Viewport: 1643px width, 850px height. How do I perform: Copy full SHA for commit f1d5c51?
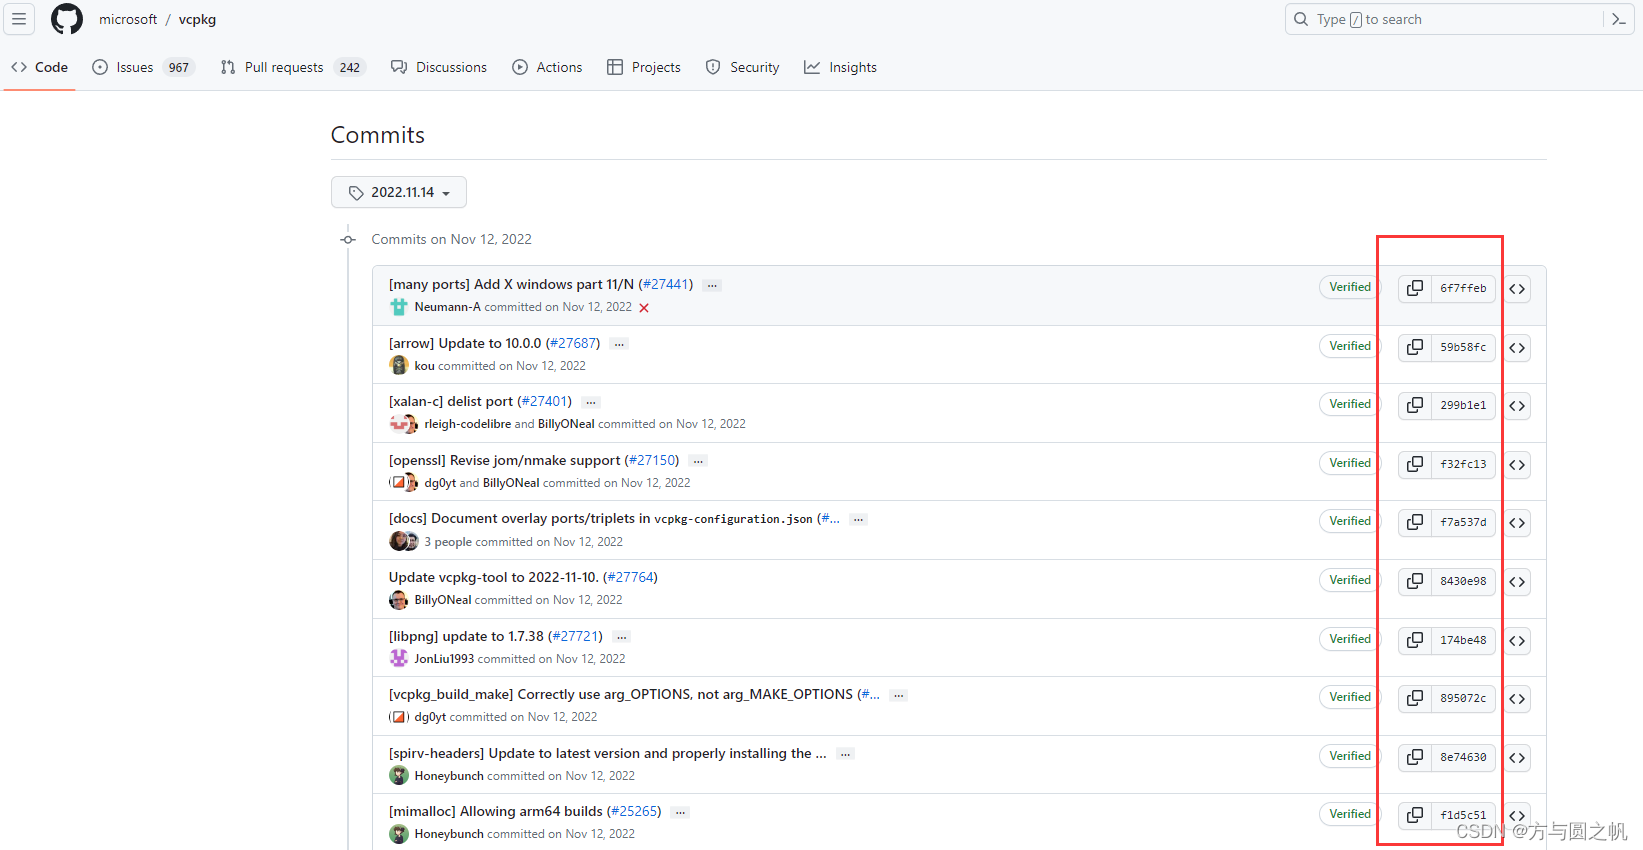tap(1415, 815)
